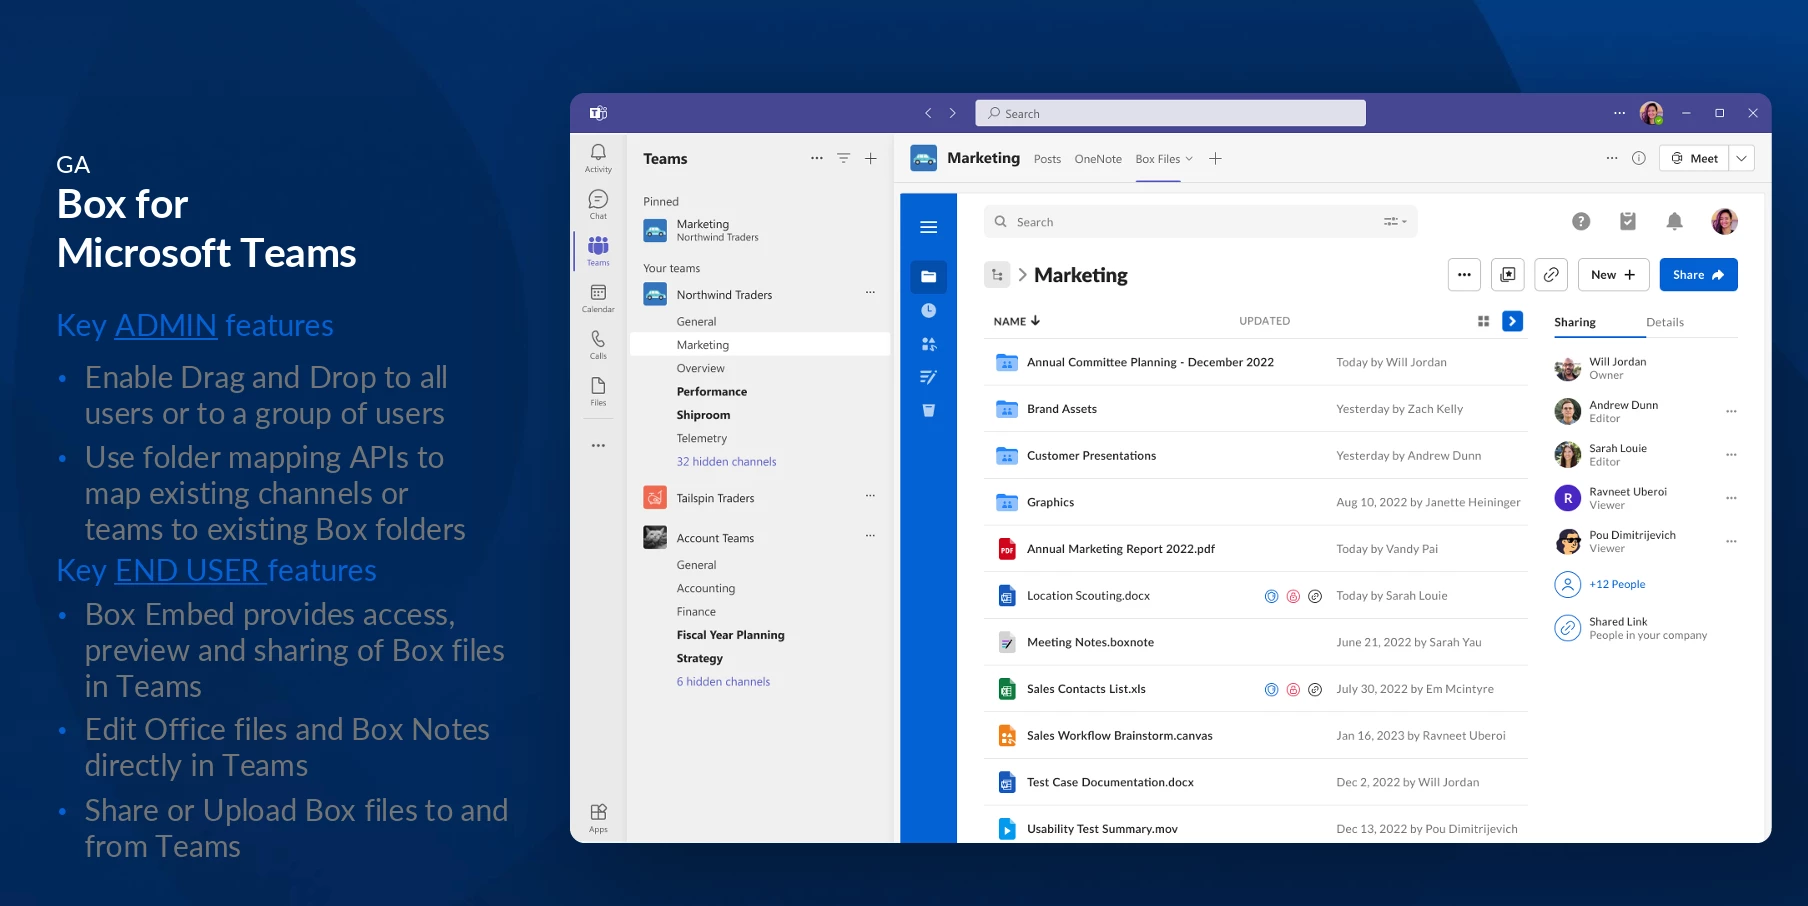Screen dimensions: 1808x906
Task: Select the Teams icon in the sidebar
Action: click(x=598, y=250)
